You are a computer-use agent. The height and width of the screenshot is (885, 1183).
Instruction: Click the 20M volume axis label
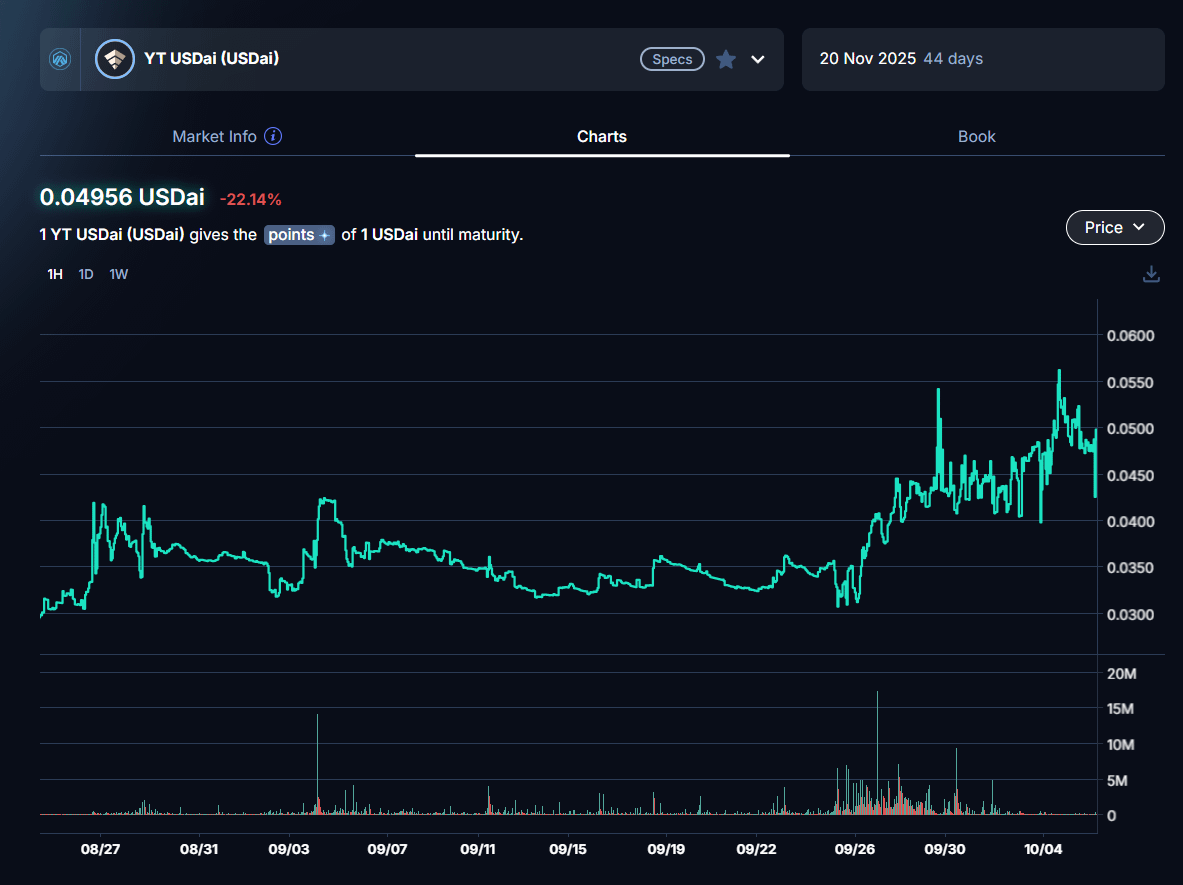(x=1121, y=674)
